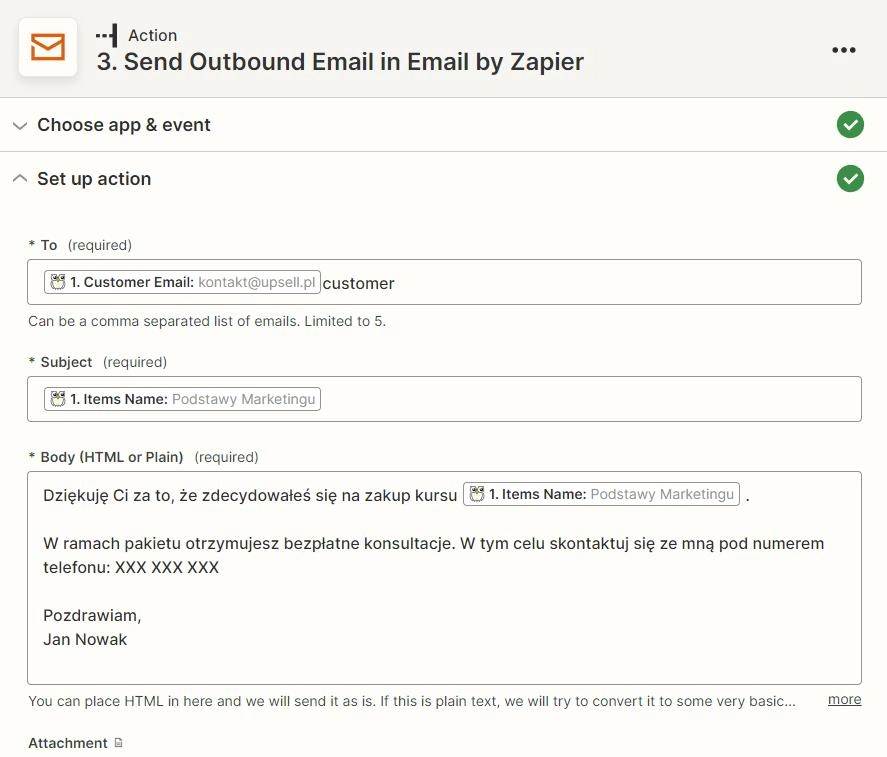Click inside the To input after the word customer

click(x=622, y=282)
